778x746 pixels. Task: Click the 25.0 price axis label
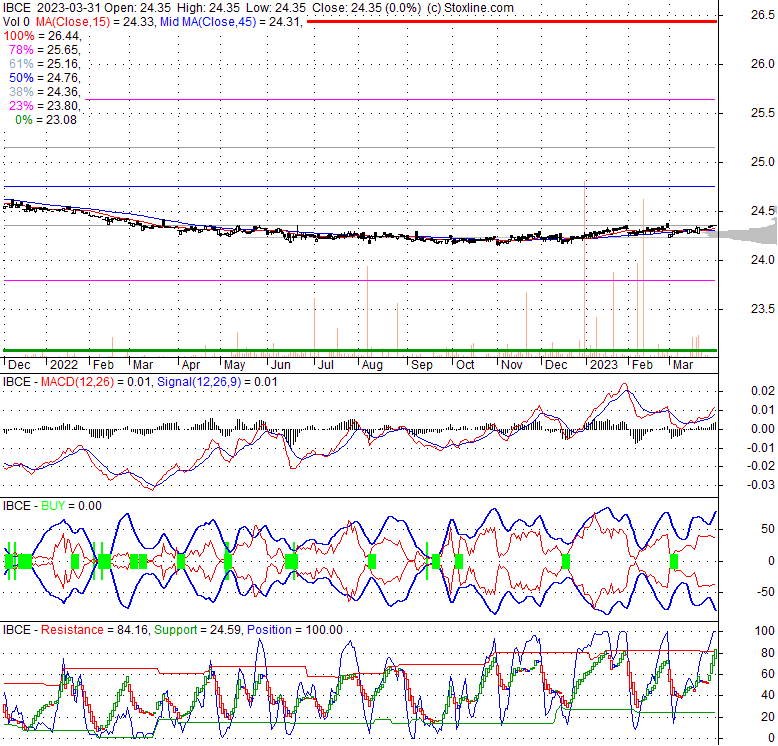point(763,162)
